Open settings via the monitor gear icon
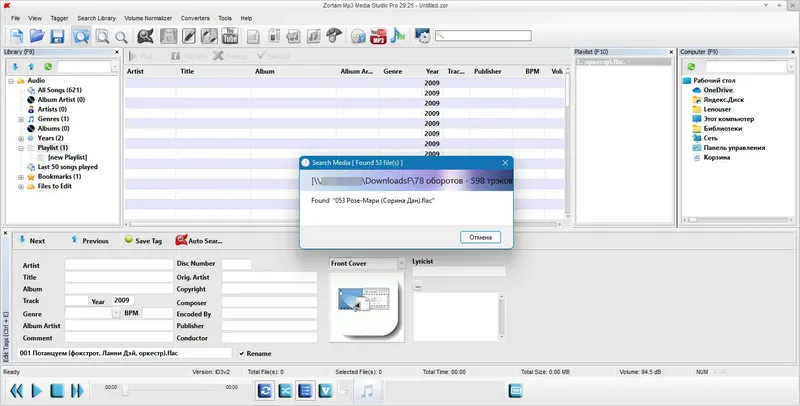 coord(422,36)
